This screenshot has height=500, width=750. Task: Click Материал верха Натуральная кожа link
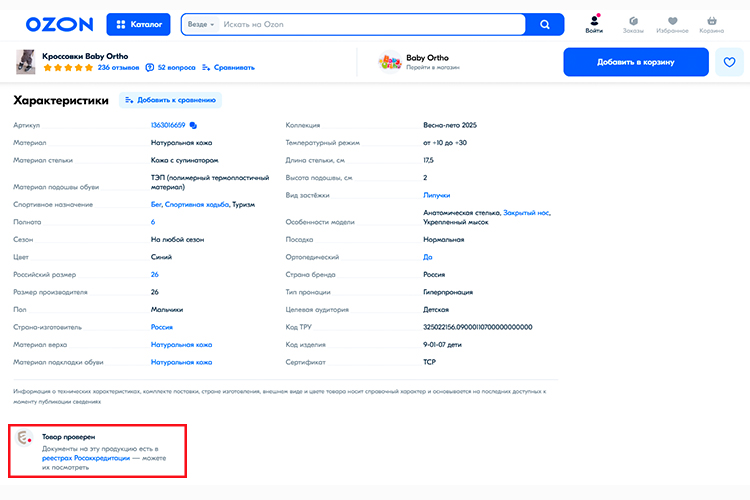[x=181, y=344]
